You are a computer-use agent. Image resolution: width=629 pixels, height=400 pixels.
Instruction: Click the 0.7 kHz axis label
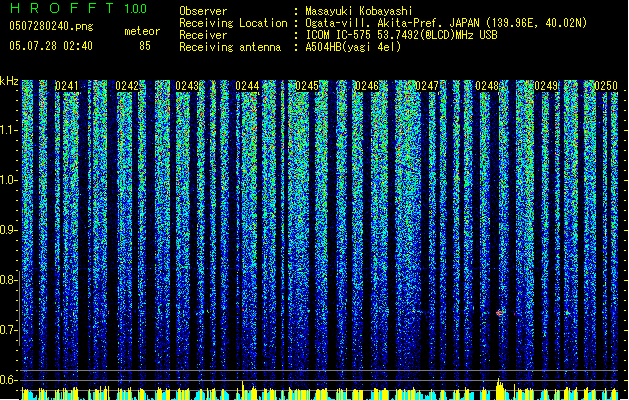9,330
